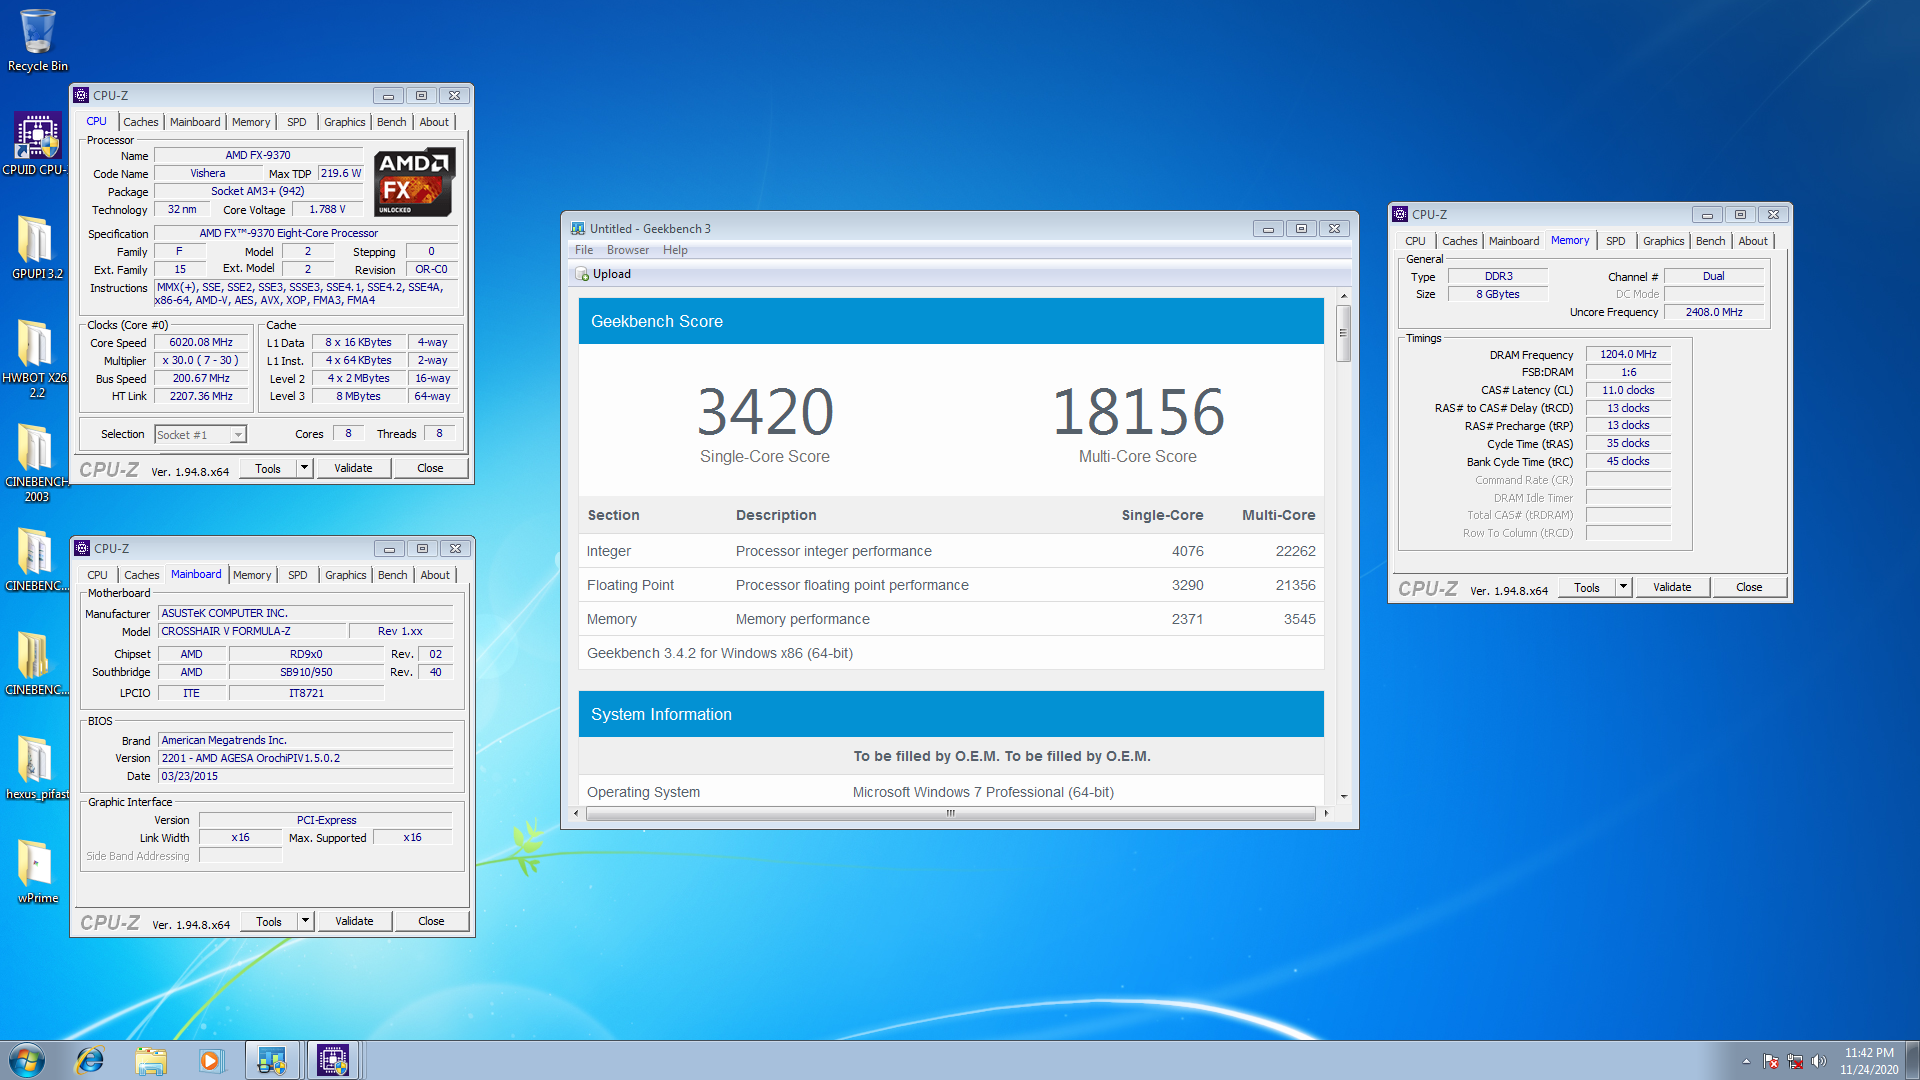This screenshot has height=1080, width=1920.
Task: Switch to Caches tab in top CPU-Z window
Action: pos(141,122)
